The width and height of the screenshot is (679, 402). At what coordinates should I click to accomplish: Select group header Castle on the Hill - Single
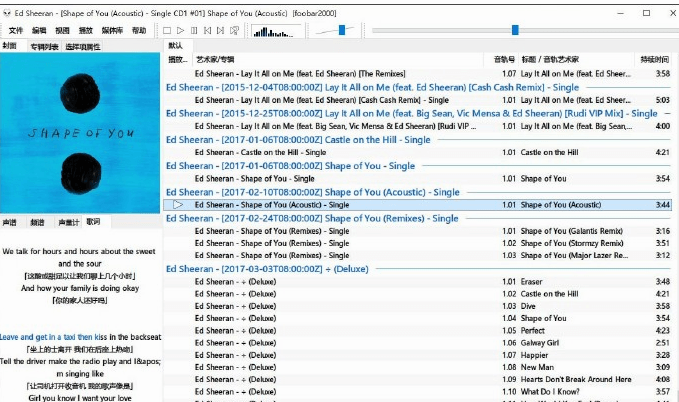click(418, 139)
